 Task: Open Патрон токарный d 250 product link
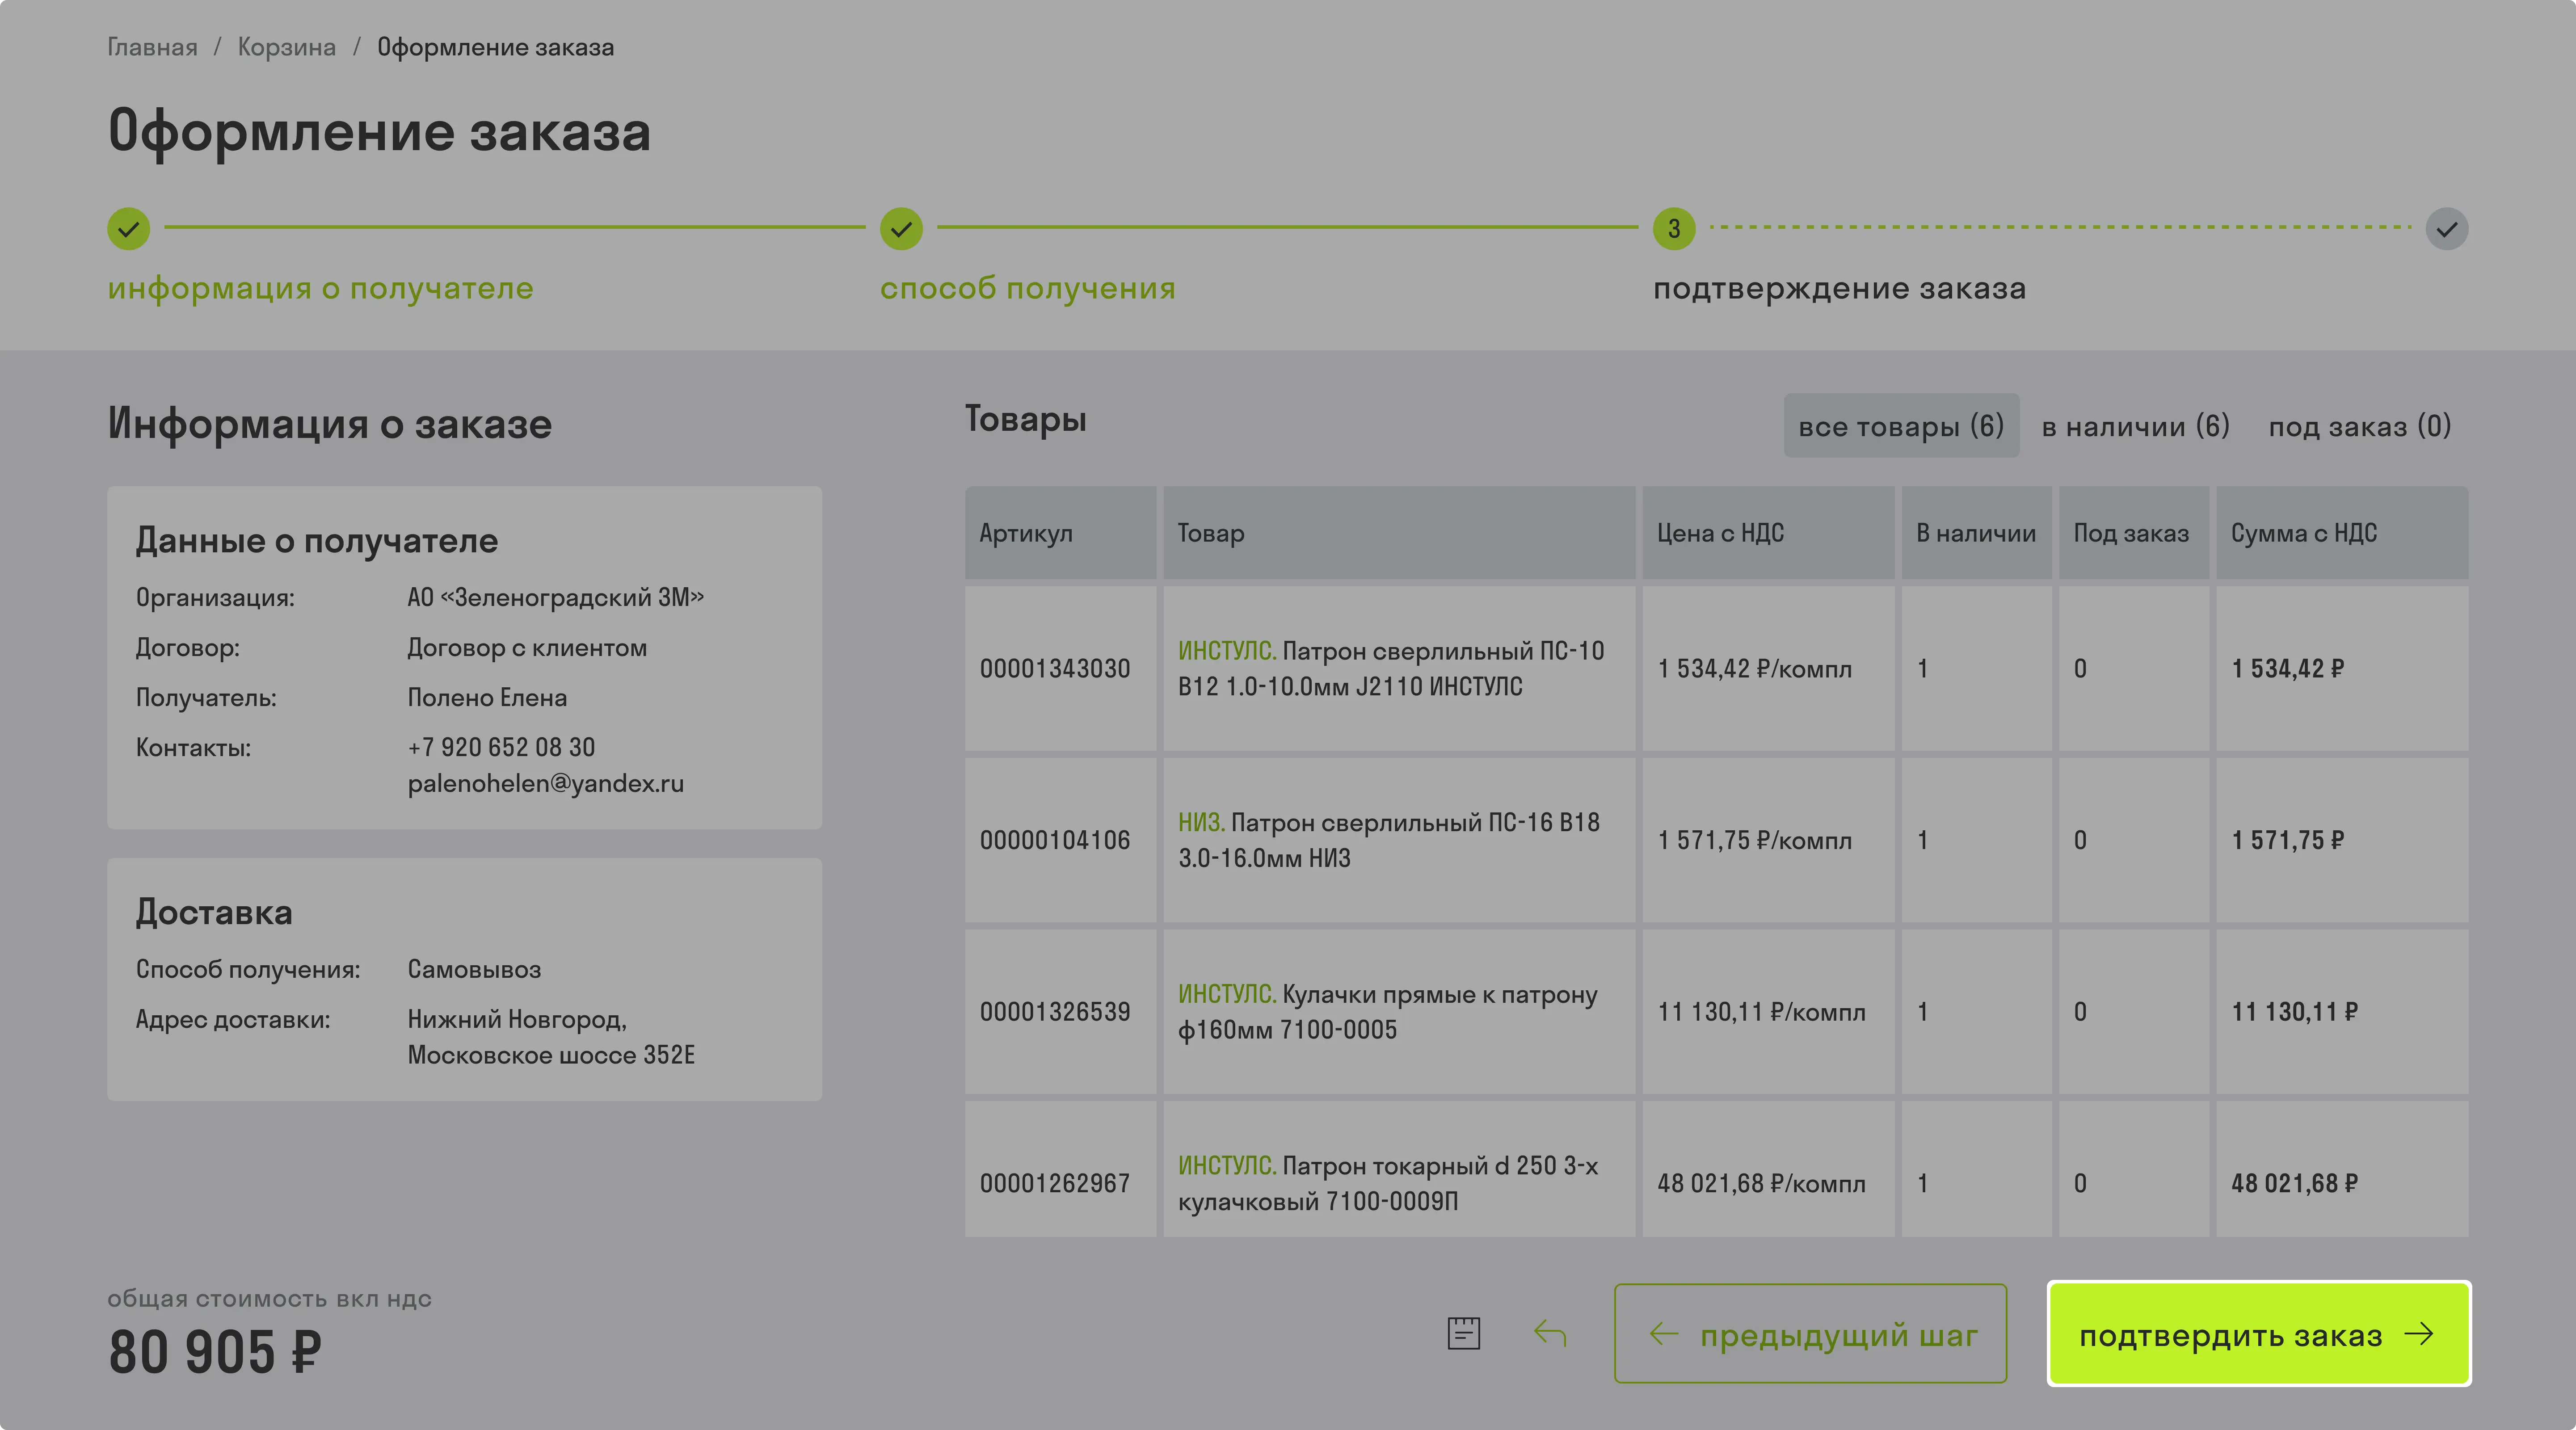coord(1388,1183)
